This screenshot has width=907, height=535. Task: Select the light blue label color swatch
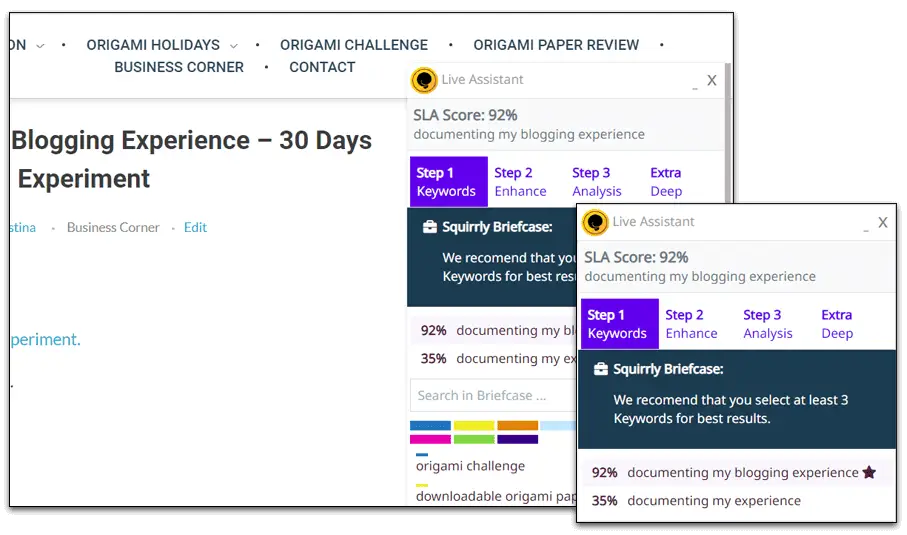pos(558,426)
